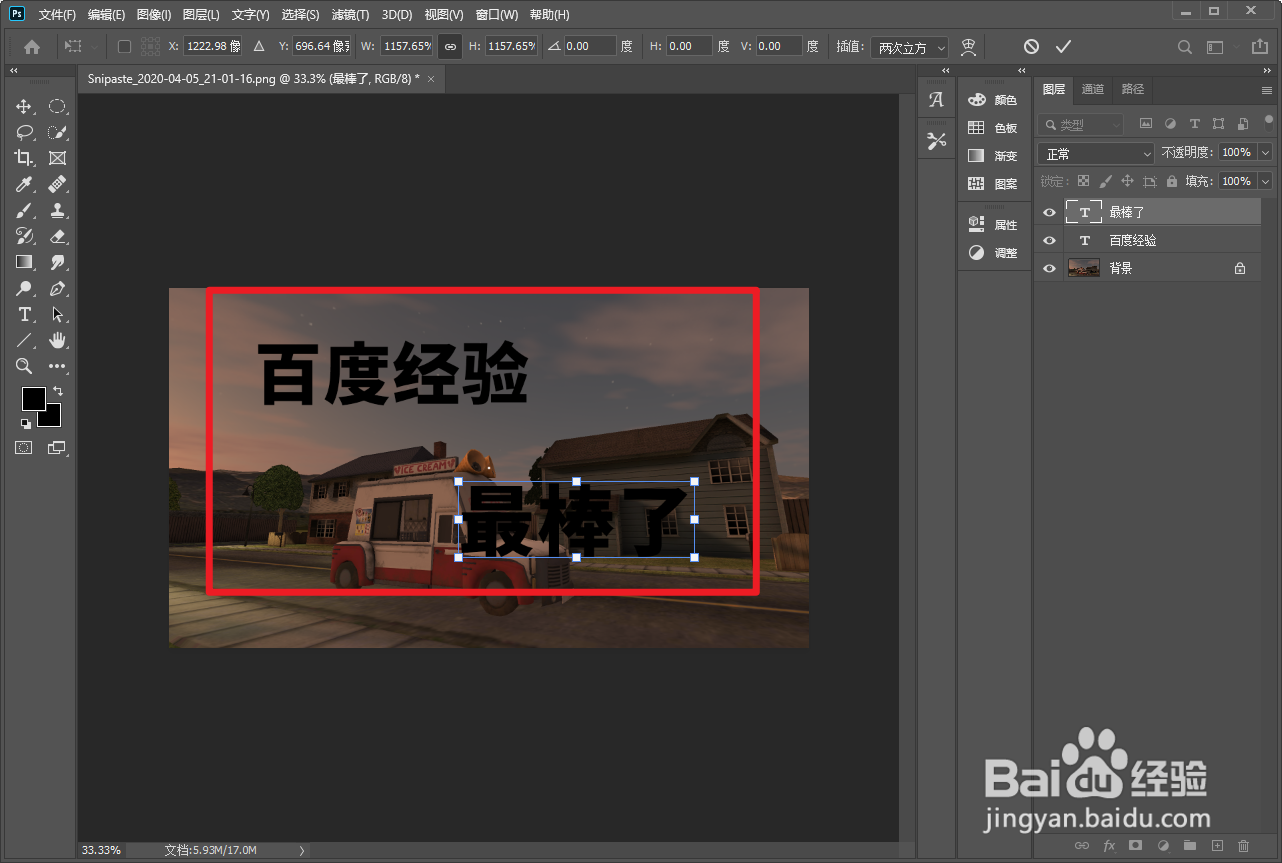Screen dimensions: 1282x863
Task: Select the Move tool
Action: (24, 106)
